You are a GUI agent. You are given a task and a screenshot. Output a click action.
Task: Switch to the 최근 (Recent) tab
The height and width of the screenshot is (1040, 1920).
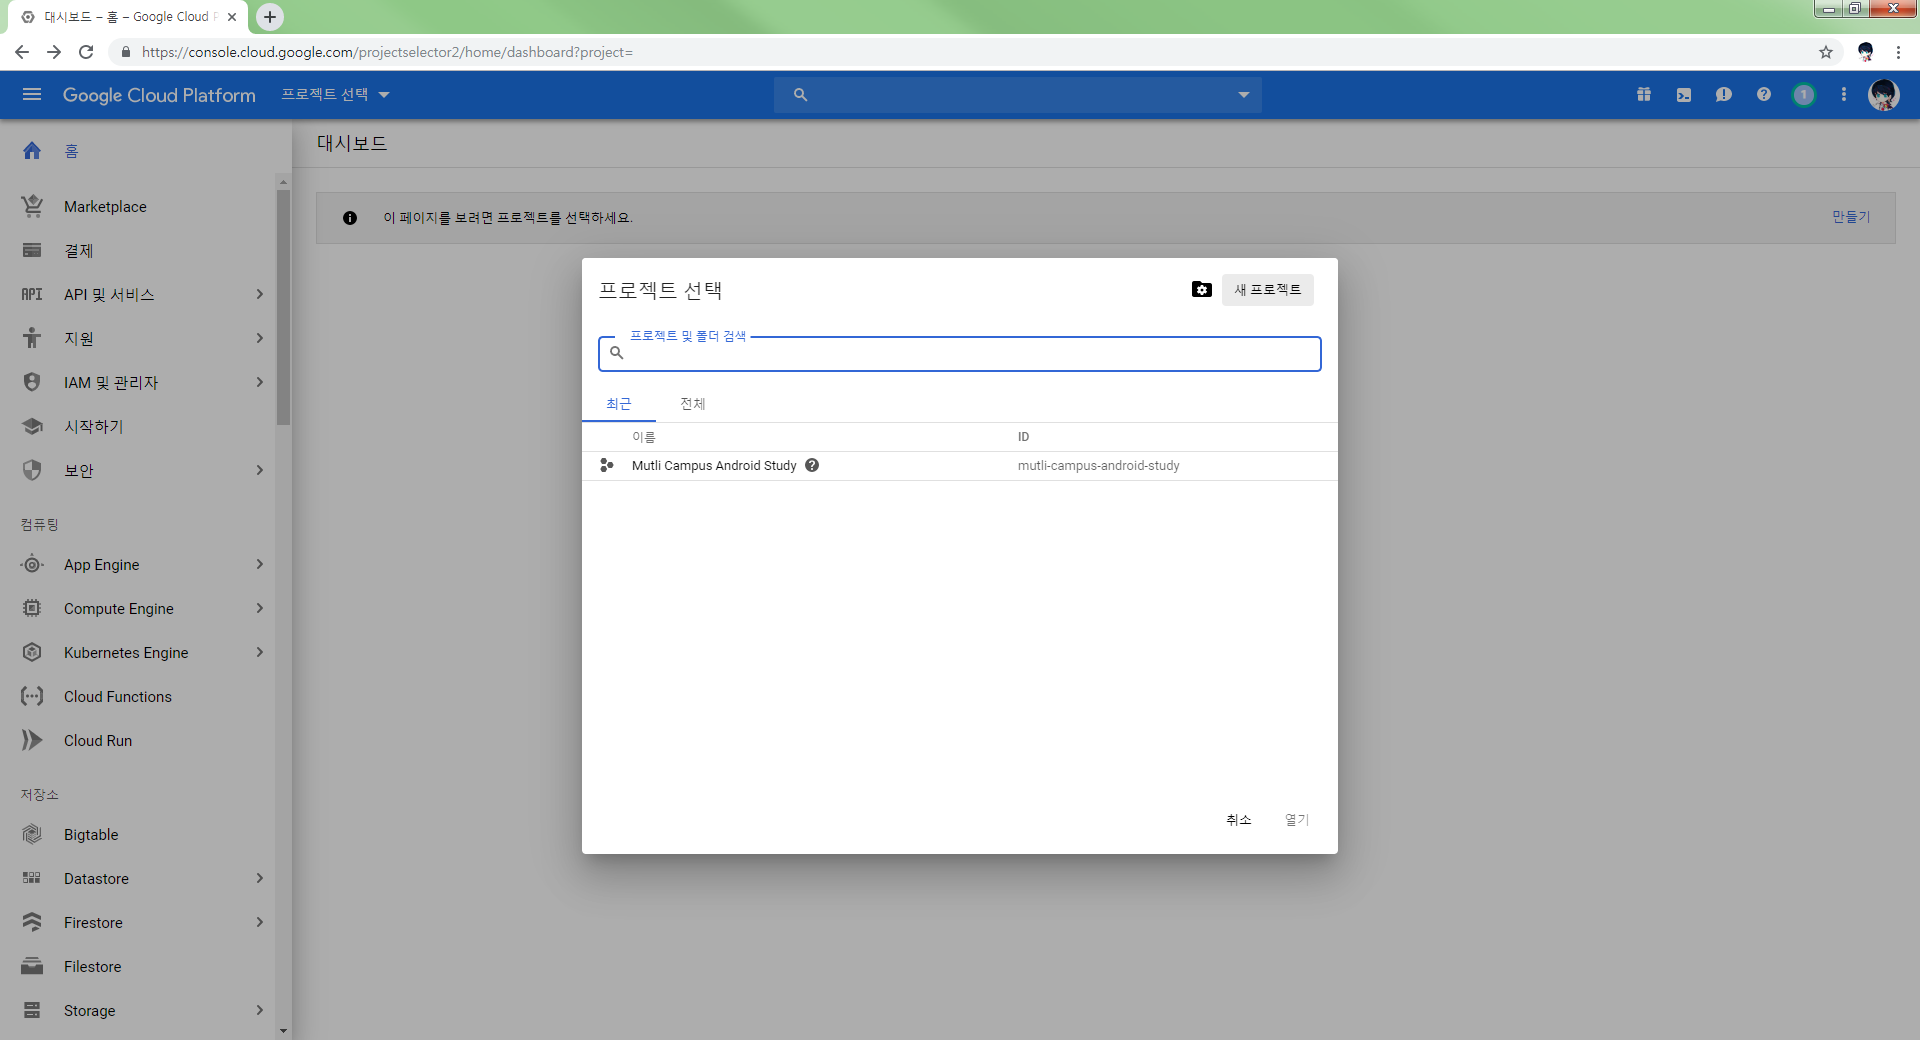pos(619,404)
